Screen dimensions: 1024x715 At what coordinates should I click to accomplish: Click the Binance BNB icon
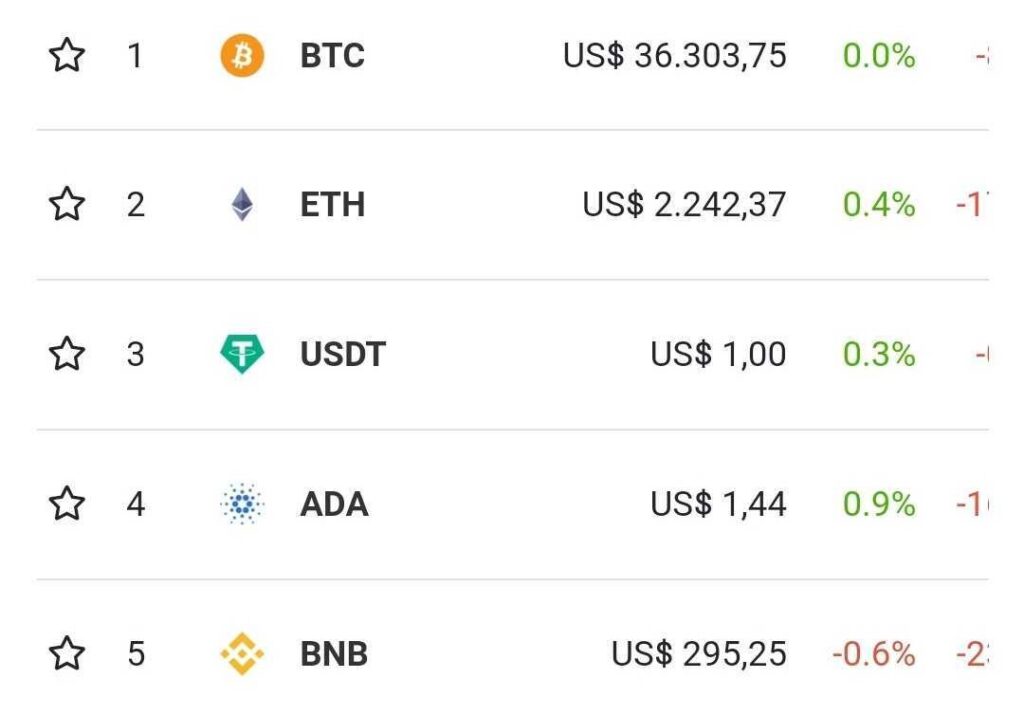242,654
